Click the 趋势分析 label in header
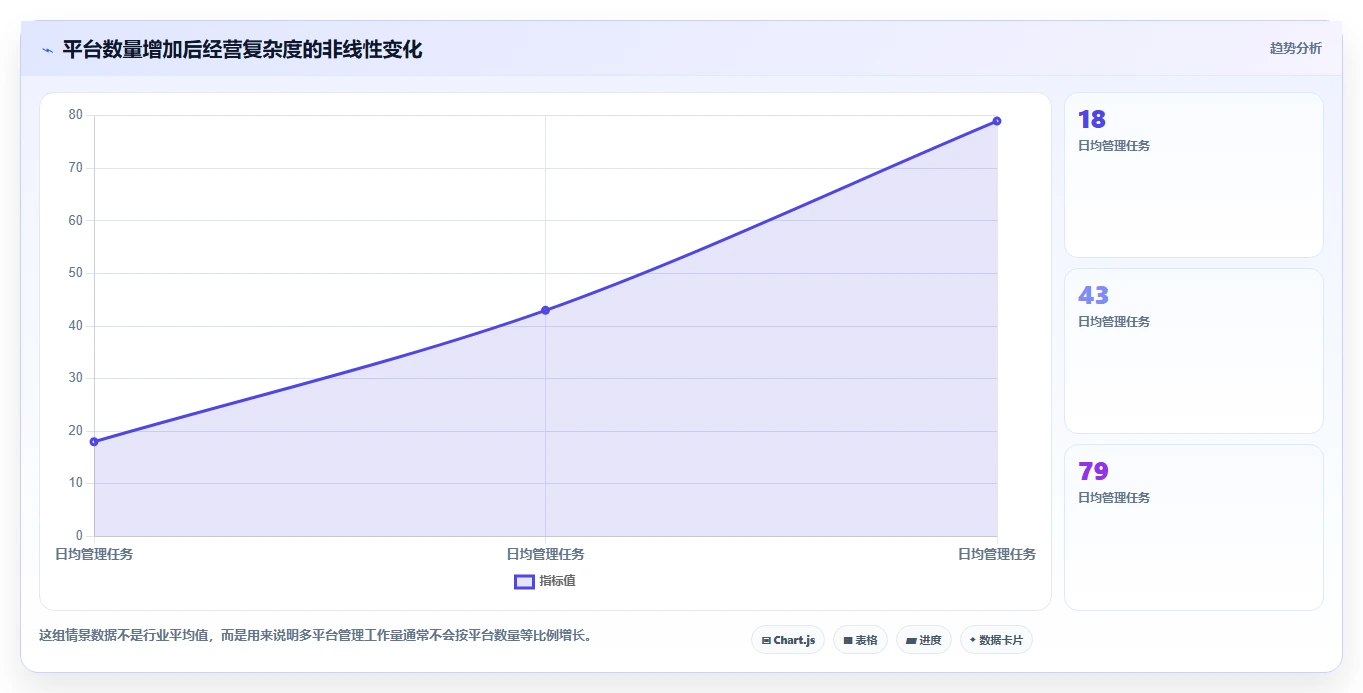 click(x=1295, y=48)
